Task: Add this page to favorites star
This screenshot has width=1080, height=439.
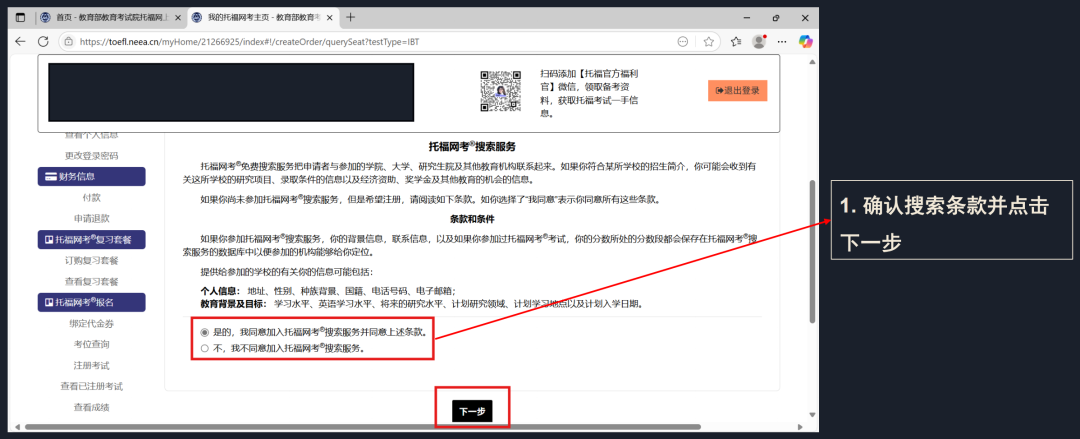Action: click(x=709, y=41)
